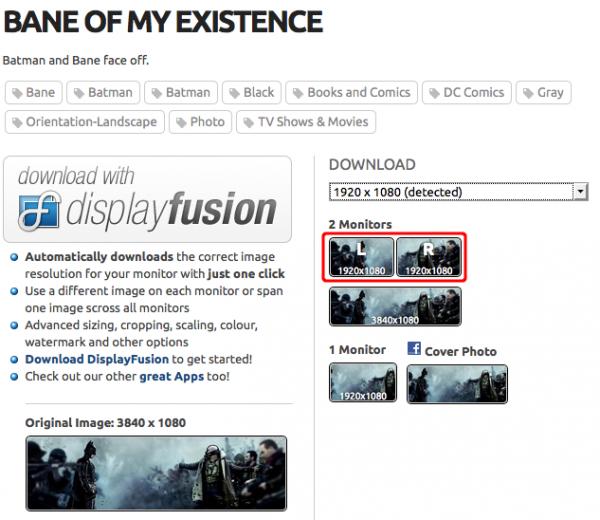The image size is (600, 520).
Task: Click the 'BANE OF MY EXISTENCE' heading
Action: 163,22
